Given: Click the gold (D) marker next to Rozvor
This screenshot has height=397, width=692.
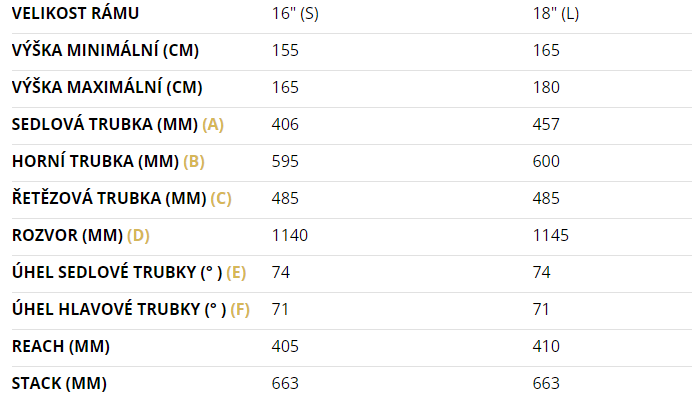Looking at the screenshot, I should click(138, 236).
